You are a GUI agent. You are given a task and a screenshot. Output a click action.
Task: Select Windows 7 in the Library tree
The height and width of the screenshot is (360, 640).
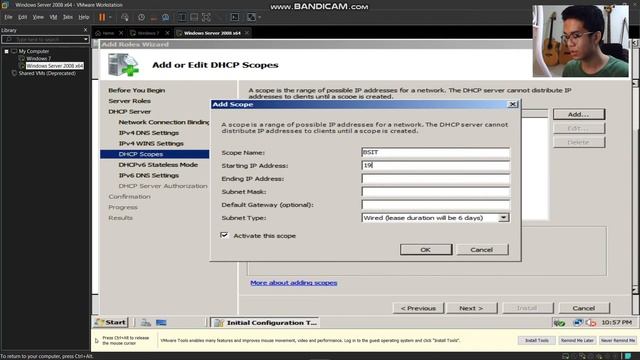tap(39, 58)
